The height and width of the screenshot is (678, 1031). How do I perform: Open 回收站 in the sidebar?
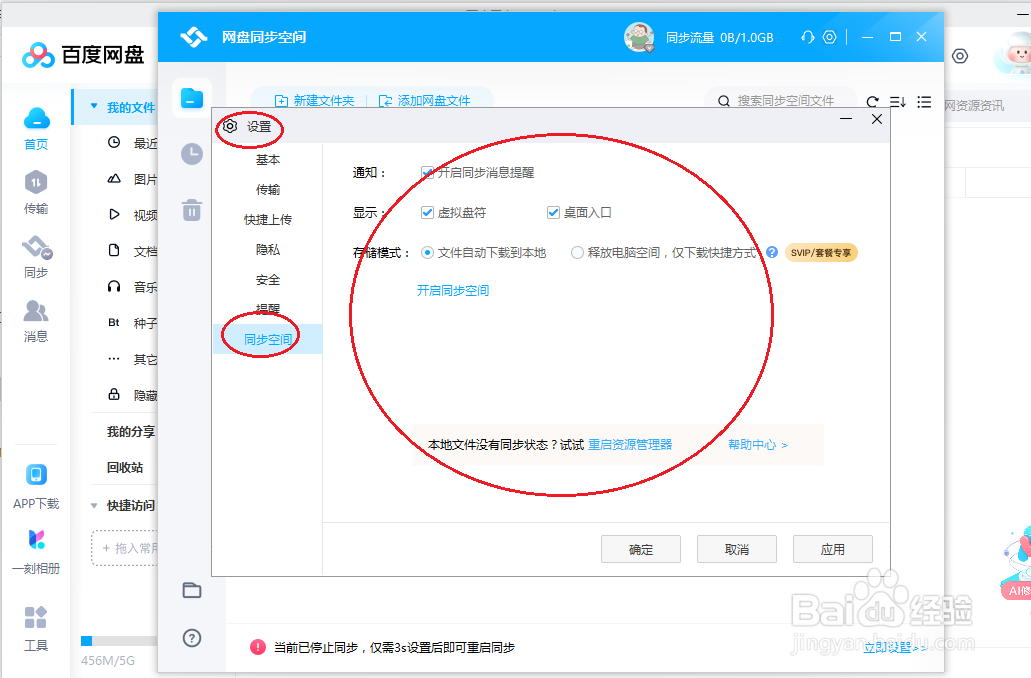pos(125,468)
